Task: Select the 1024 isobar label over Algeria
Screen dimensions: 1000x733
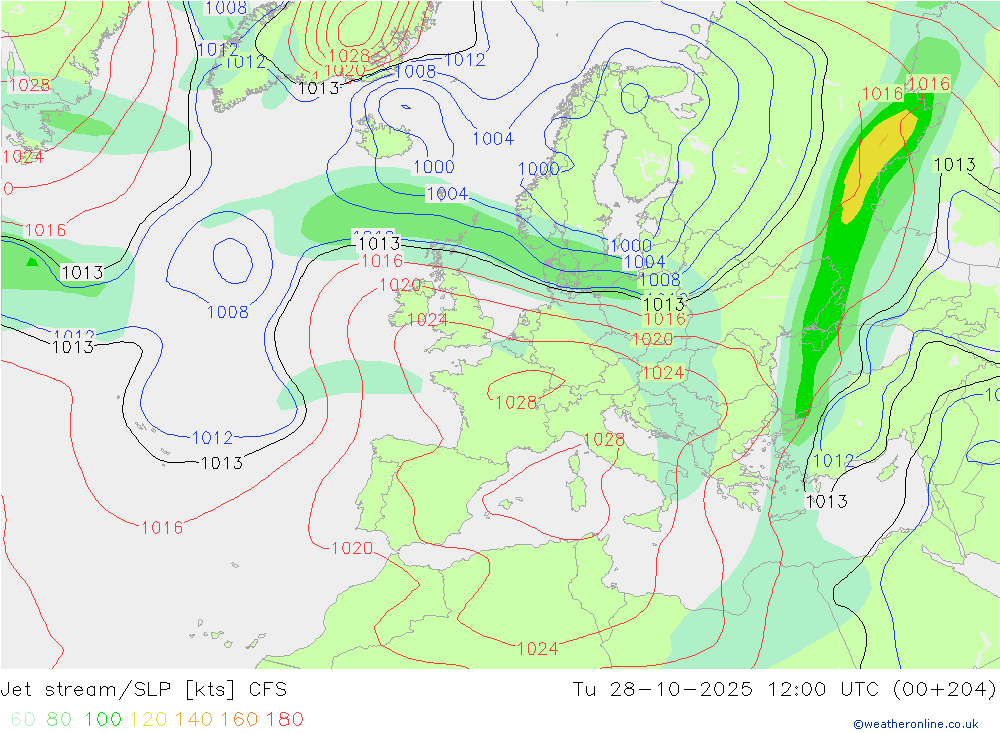Action: [537, 649]
